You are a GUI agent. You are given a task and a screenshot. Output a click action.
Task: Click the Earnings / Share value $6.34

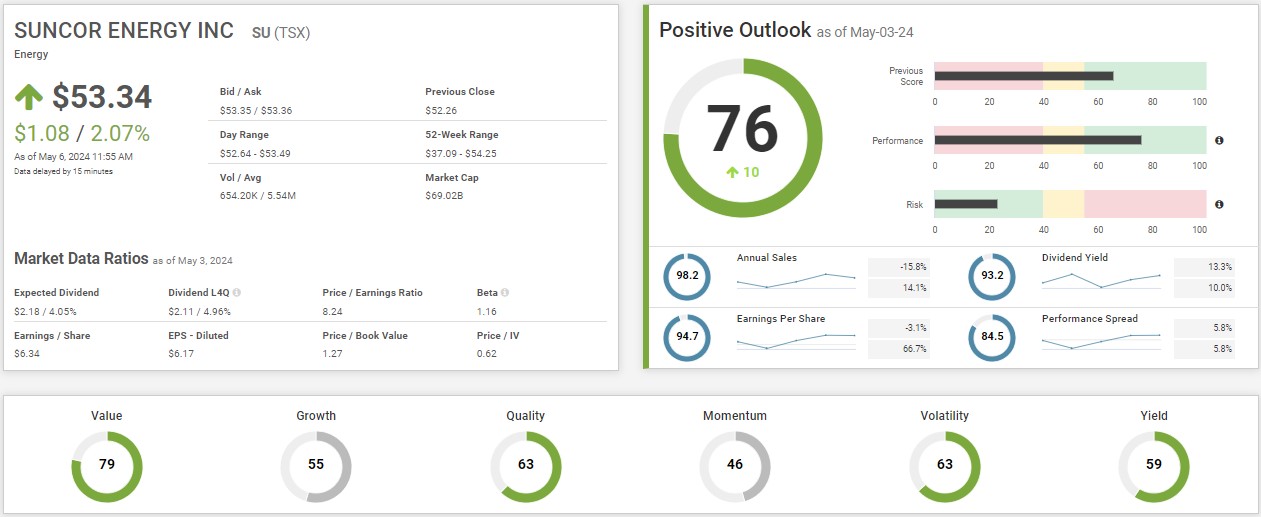point(28,354)
